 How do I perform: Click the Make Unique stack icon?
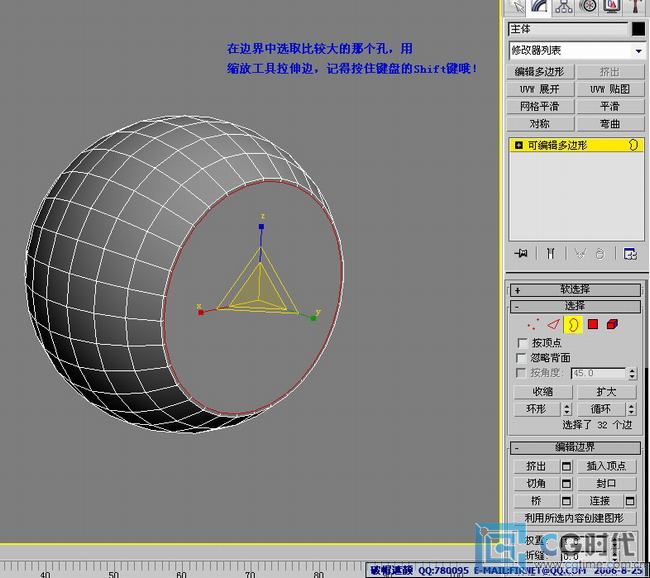click(580, 253)
